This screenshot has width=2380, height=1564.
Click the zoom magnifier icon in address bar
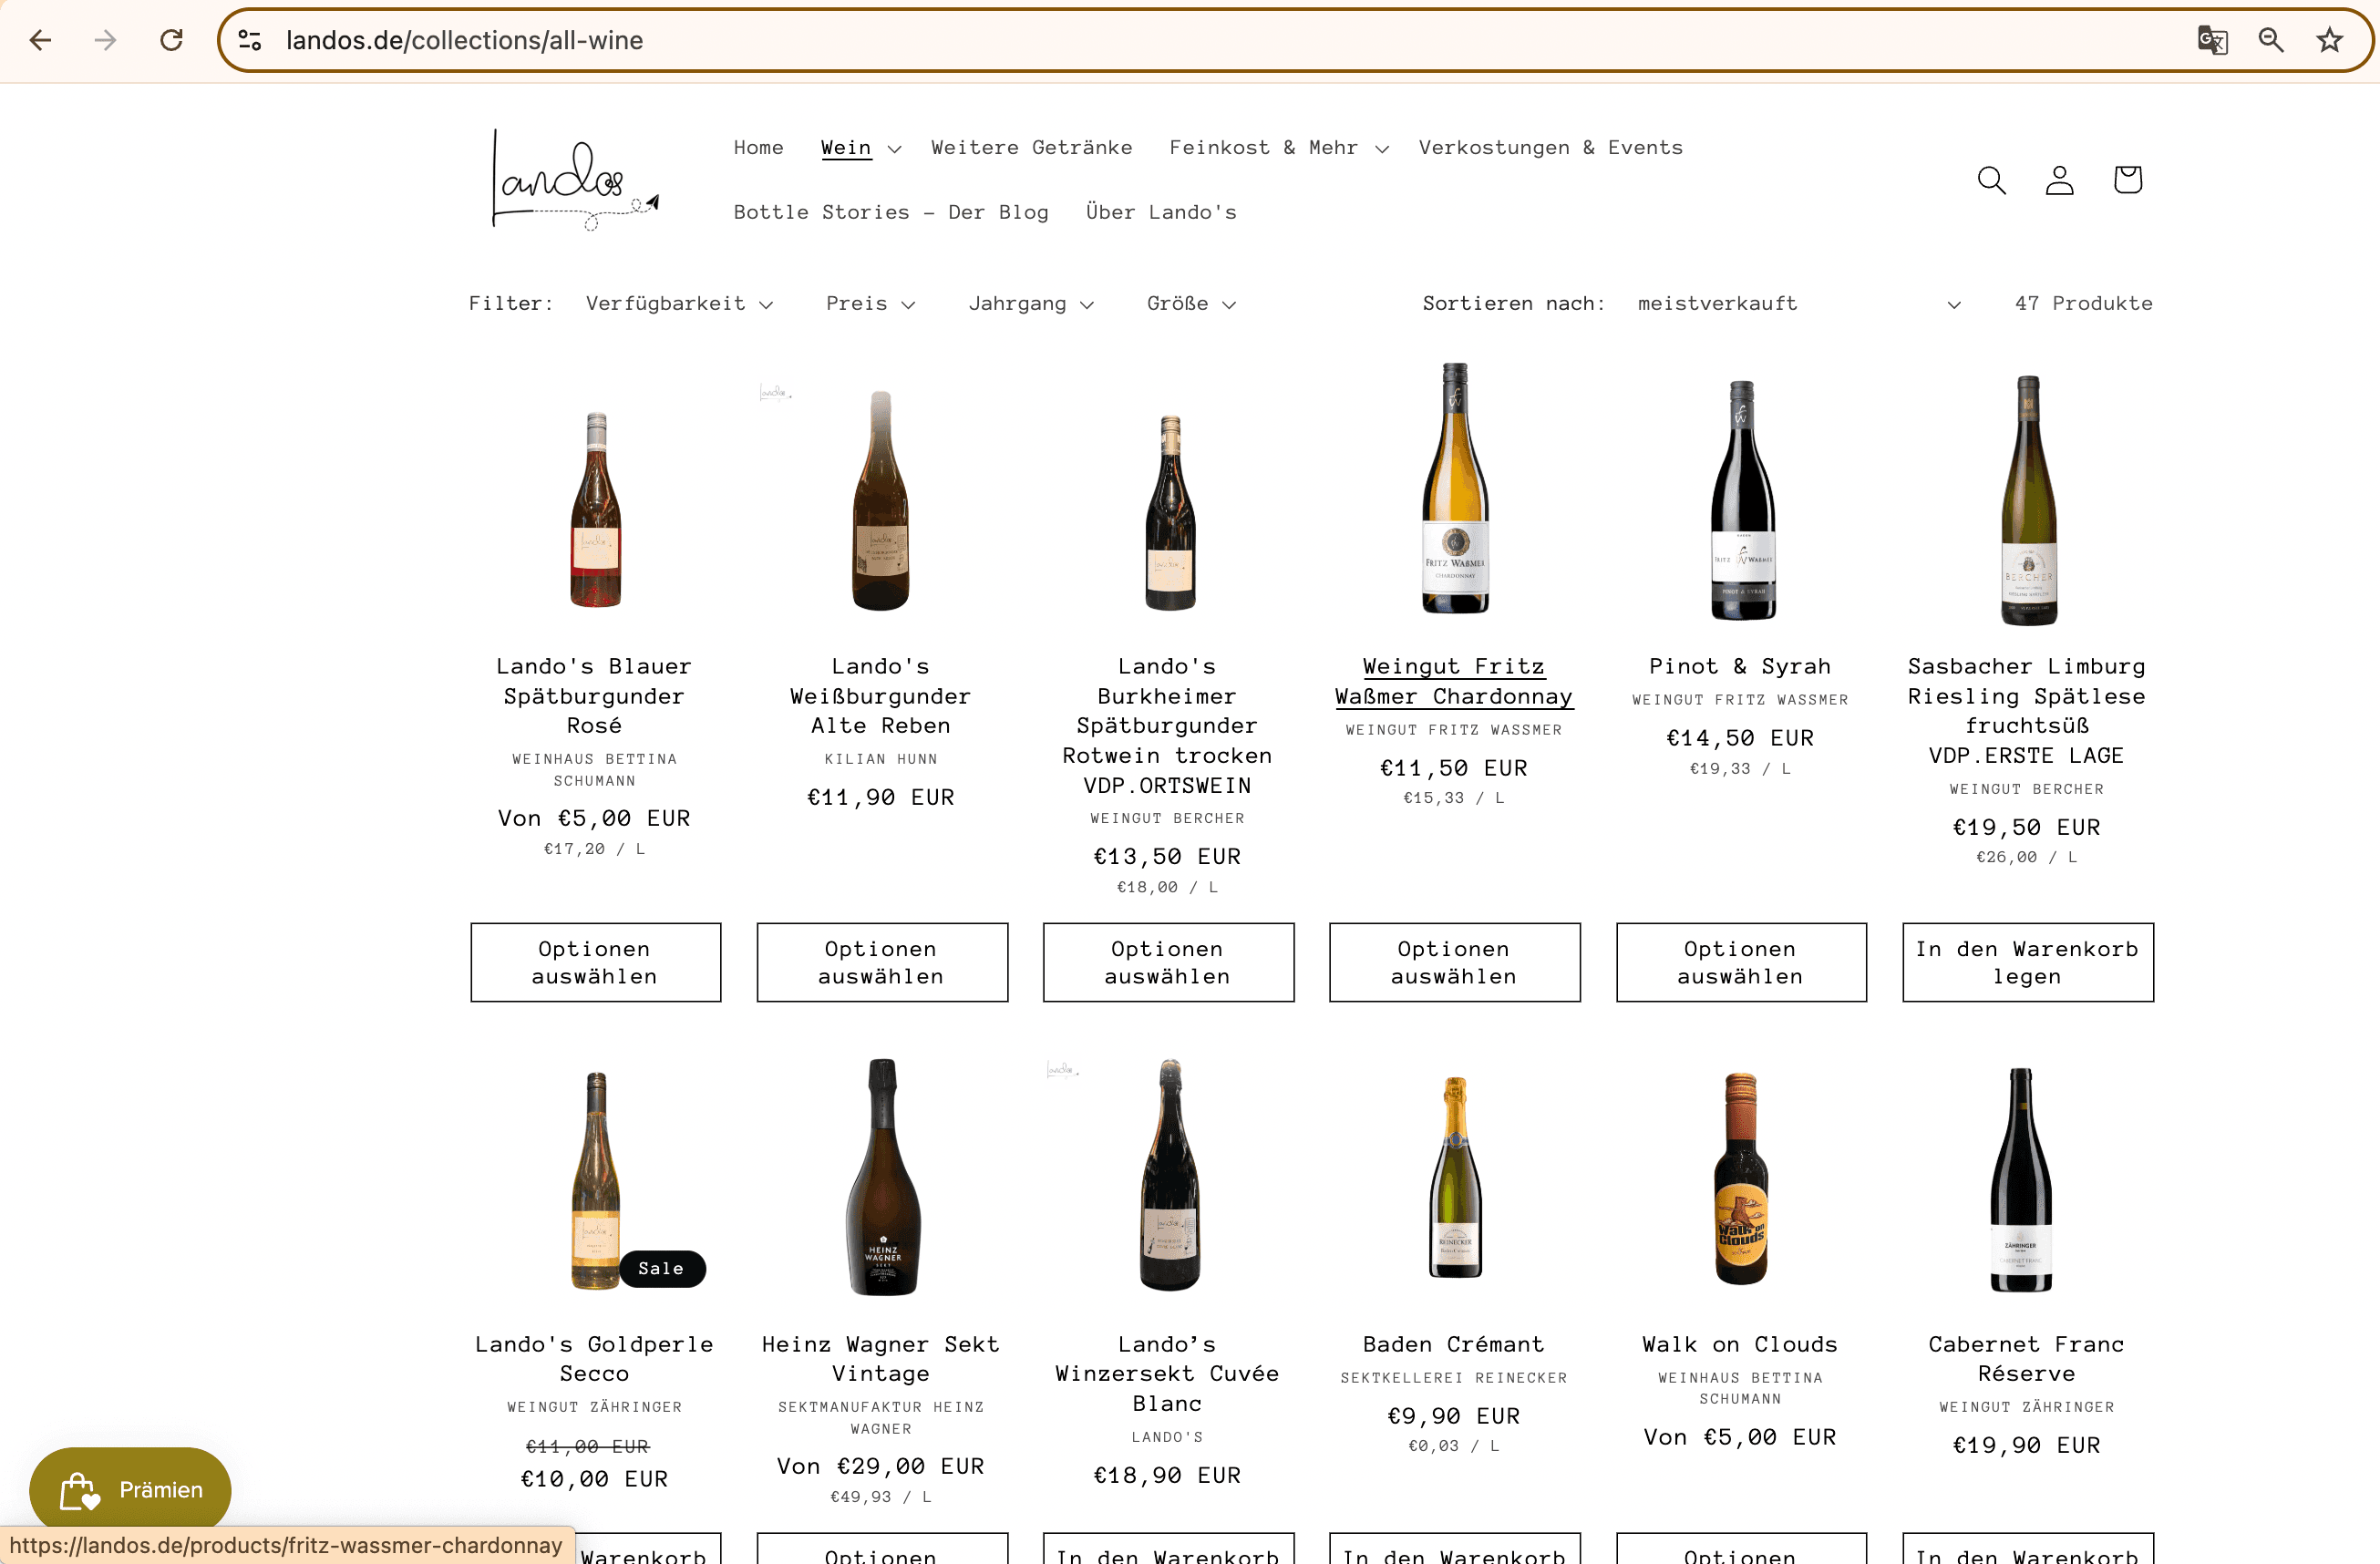point(2270,40)
